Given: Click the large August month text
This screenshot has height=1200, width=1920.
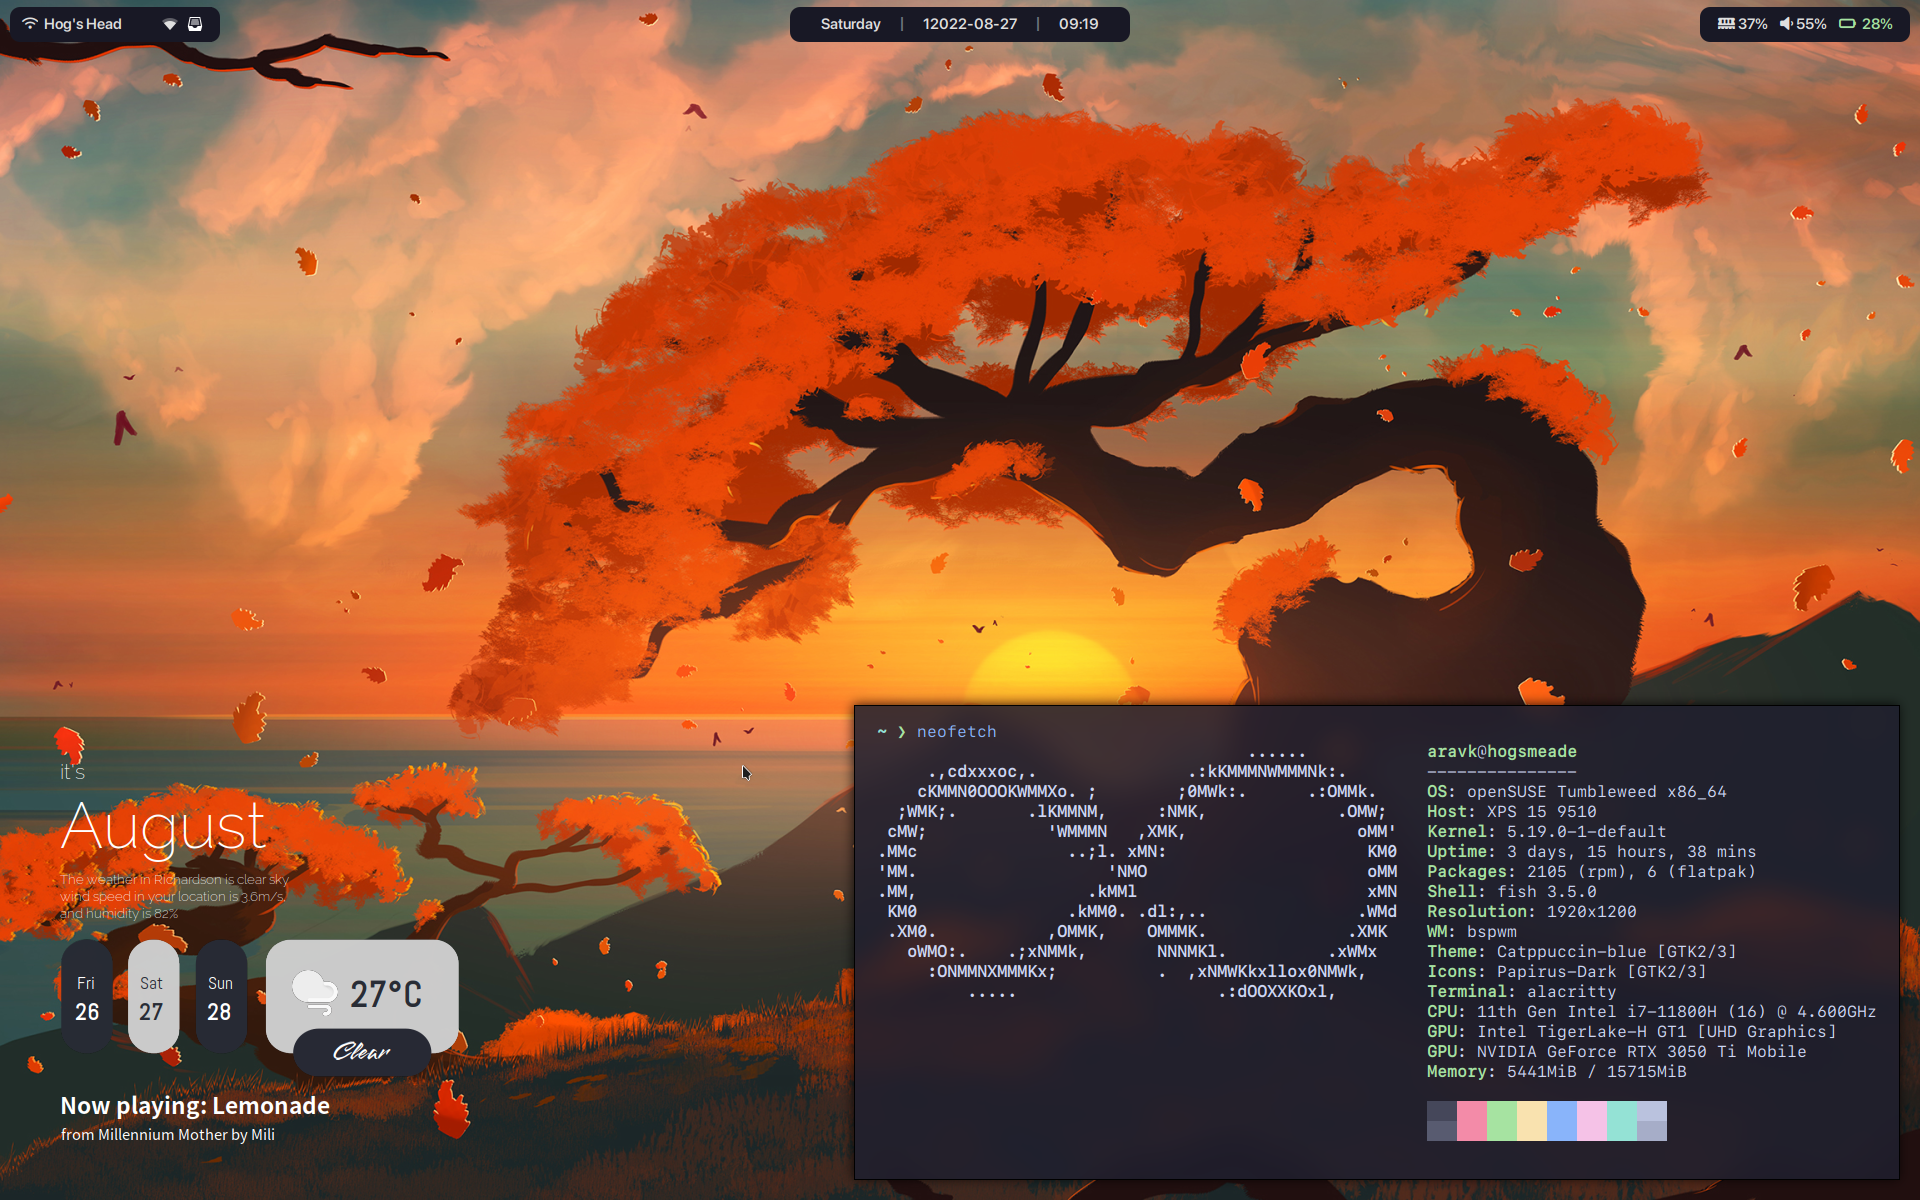Looking at the screenshot, I should [x=164, y=828].
